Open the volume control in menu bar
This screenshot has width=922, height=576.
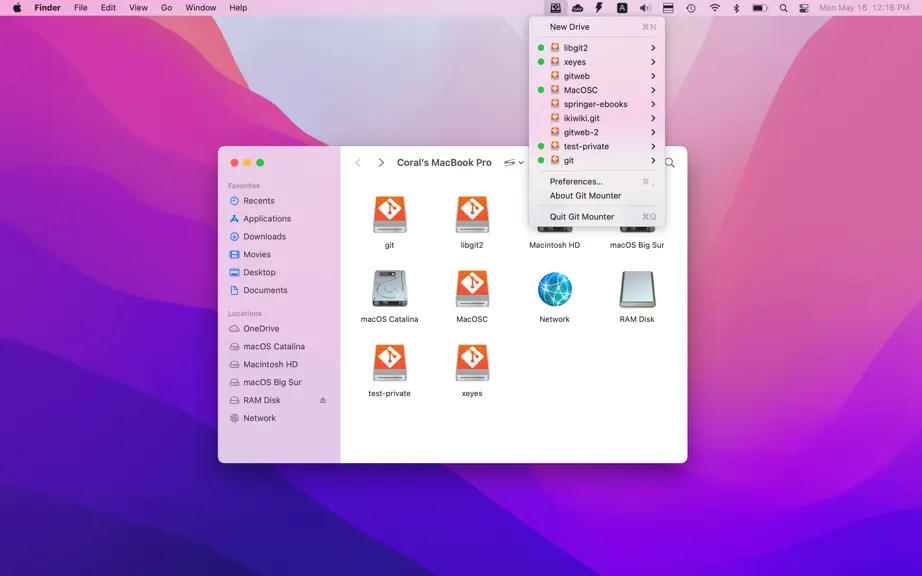[x=645, y=8]
